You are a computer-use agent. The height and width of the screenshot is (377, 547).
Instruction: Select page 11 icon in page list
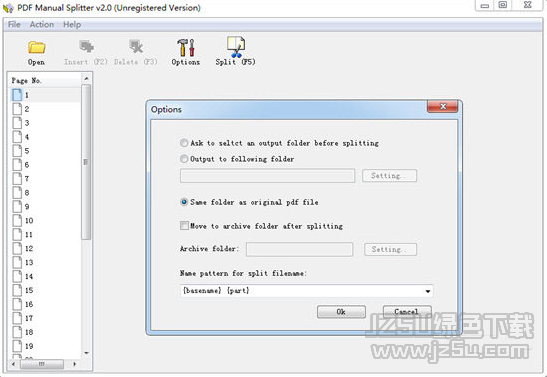pos(17,234)
